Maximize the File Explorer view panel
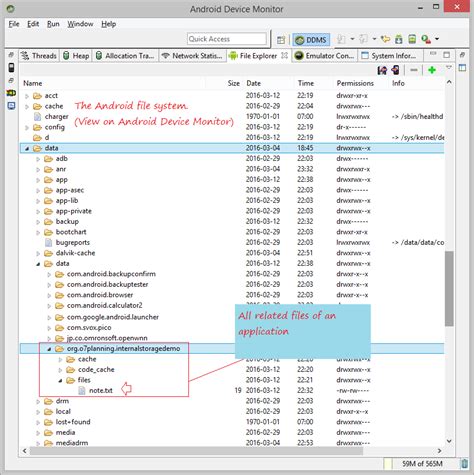This screenshot has height=475, width=474. coord(447,55)
